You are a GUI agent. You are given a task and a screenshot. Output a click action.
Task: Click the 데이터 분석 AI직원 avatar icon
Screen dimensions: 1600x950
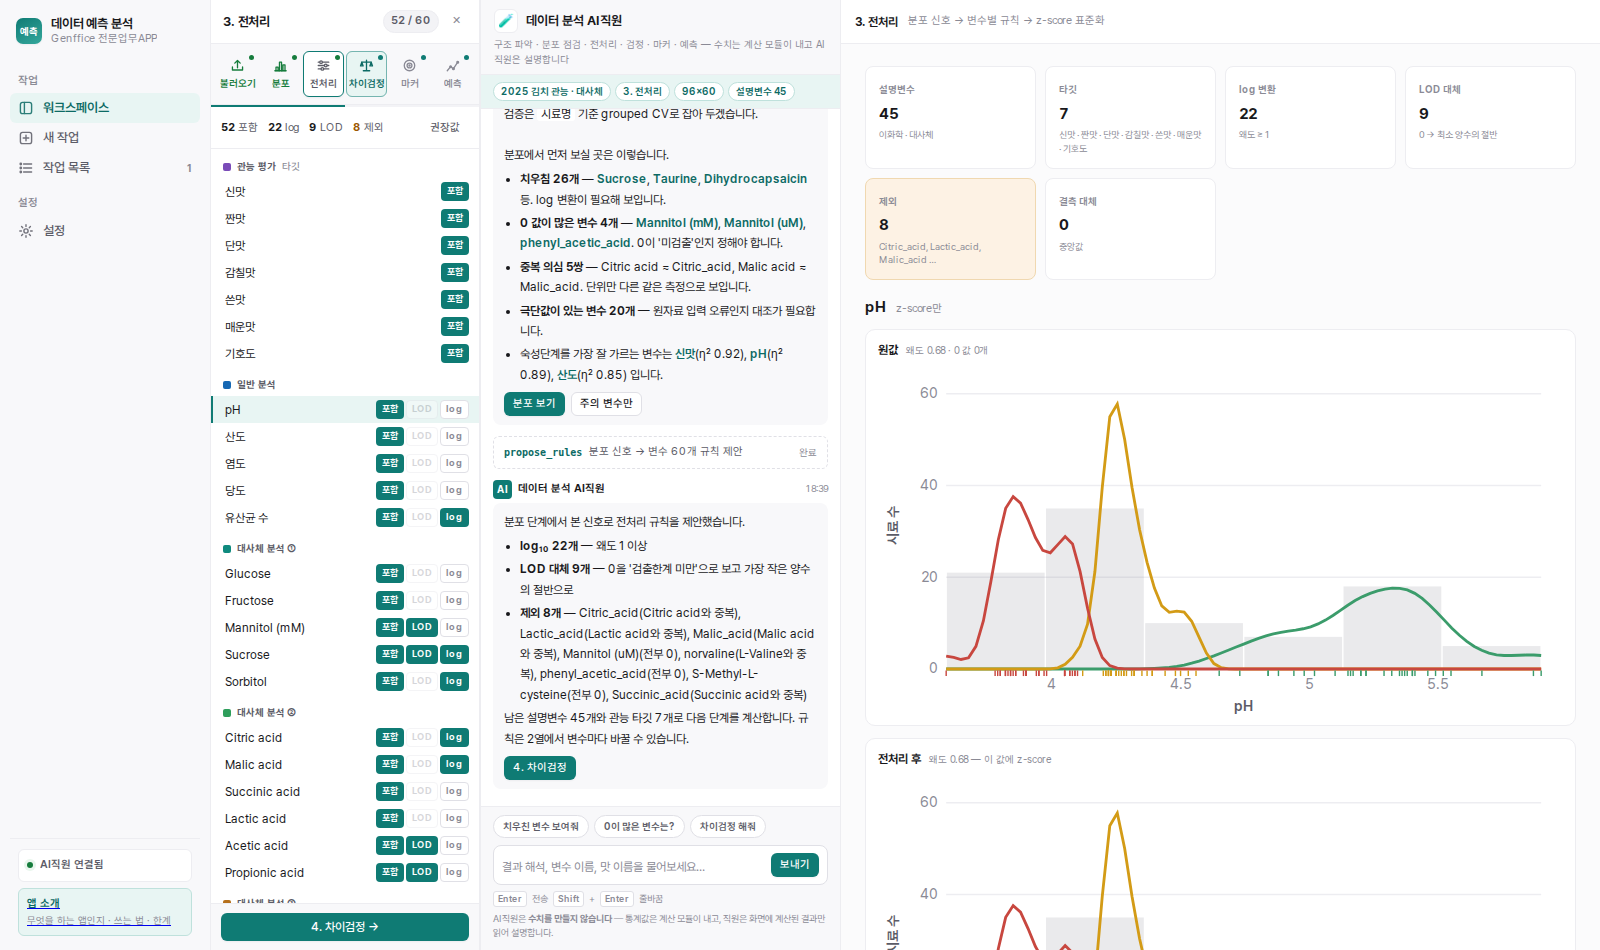click(506, 20)
